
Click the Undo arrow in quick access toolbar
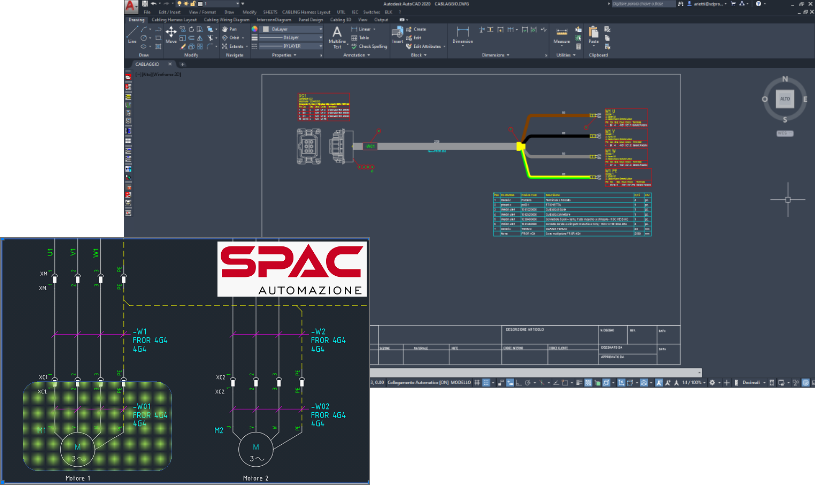[153, 4]
